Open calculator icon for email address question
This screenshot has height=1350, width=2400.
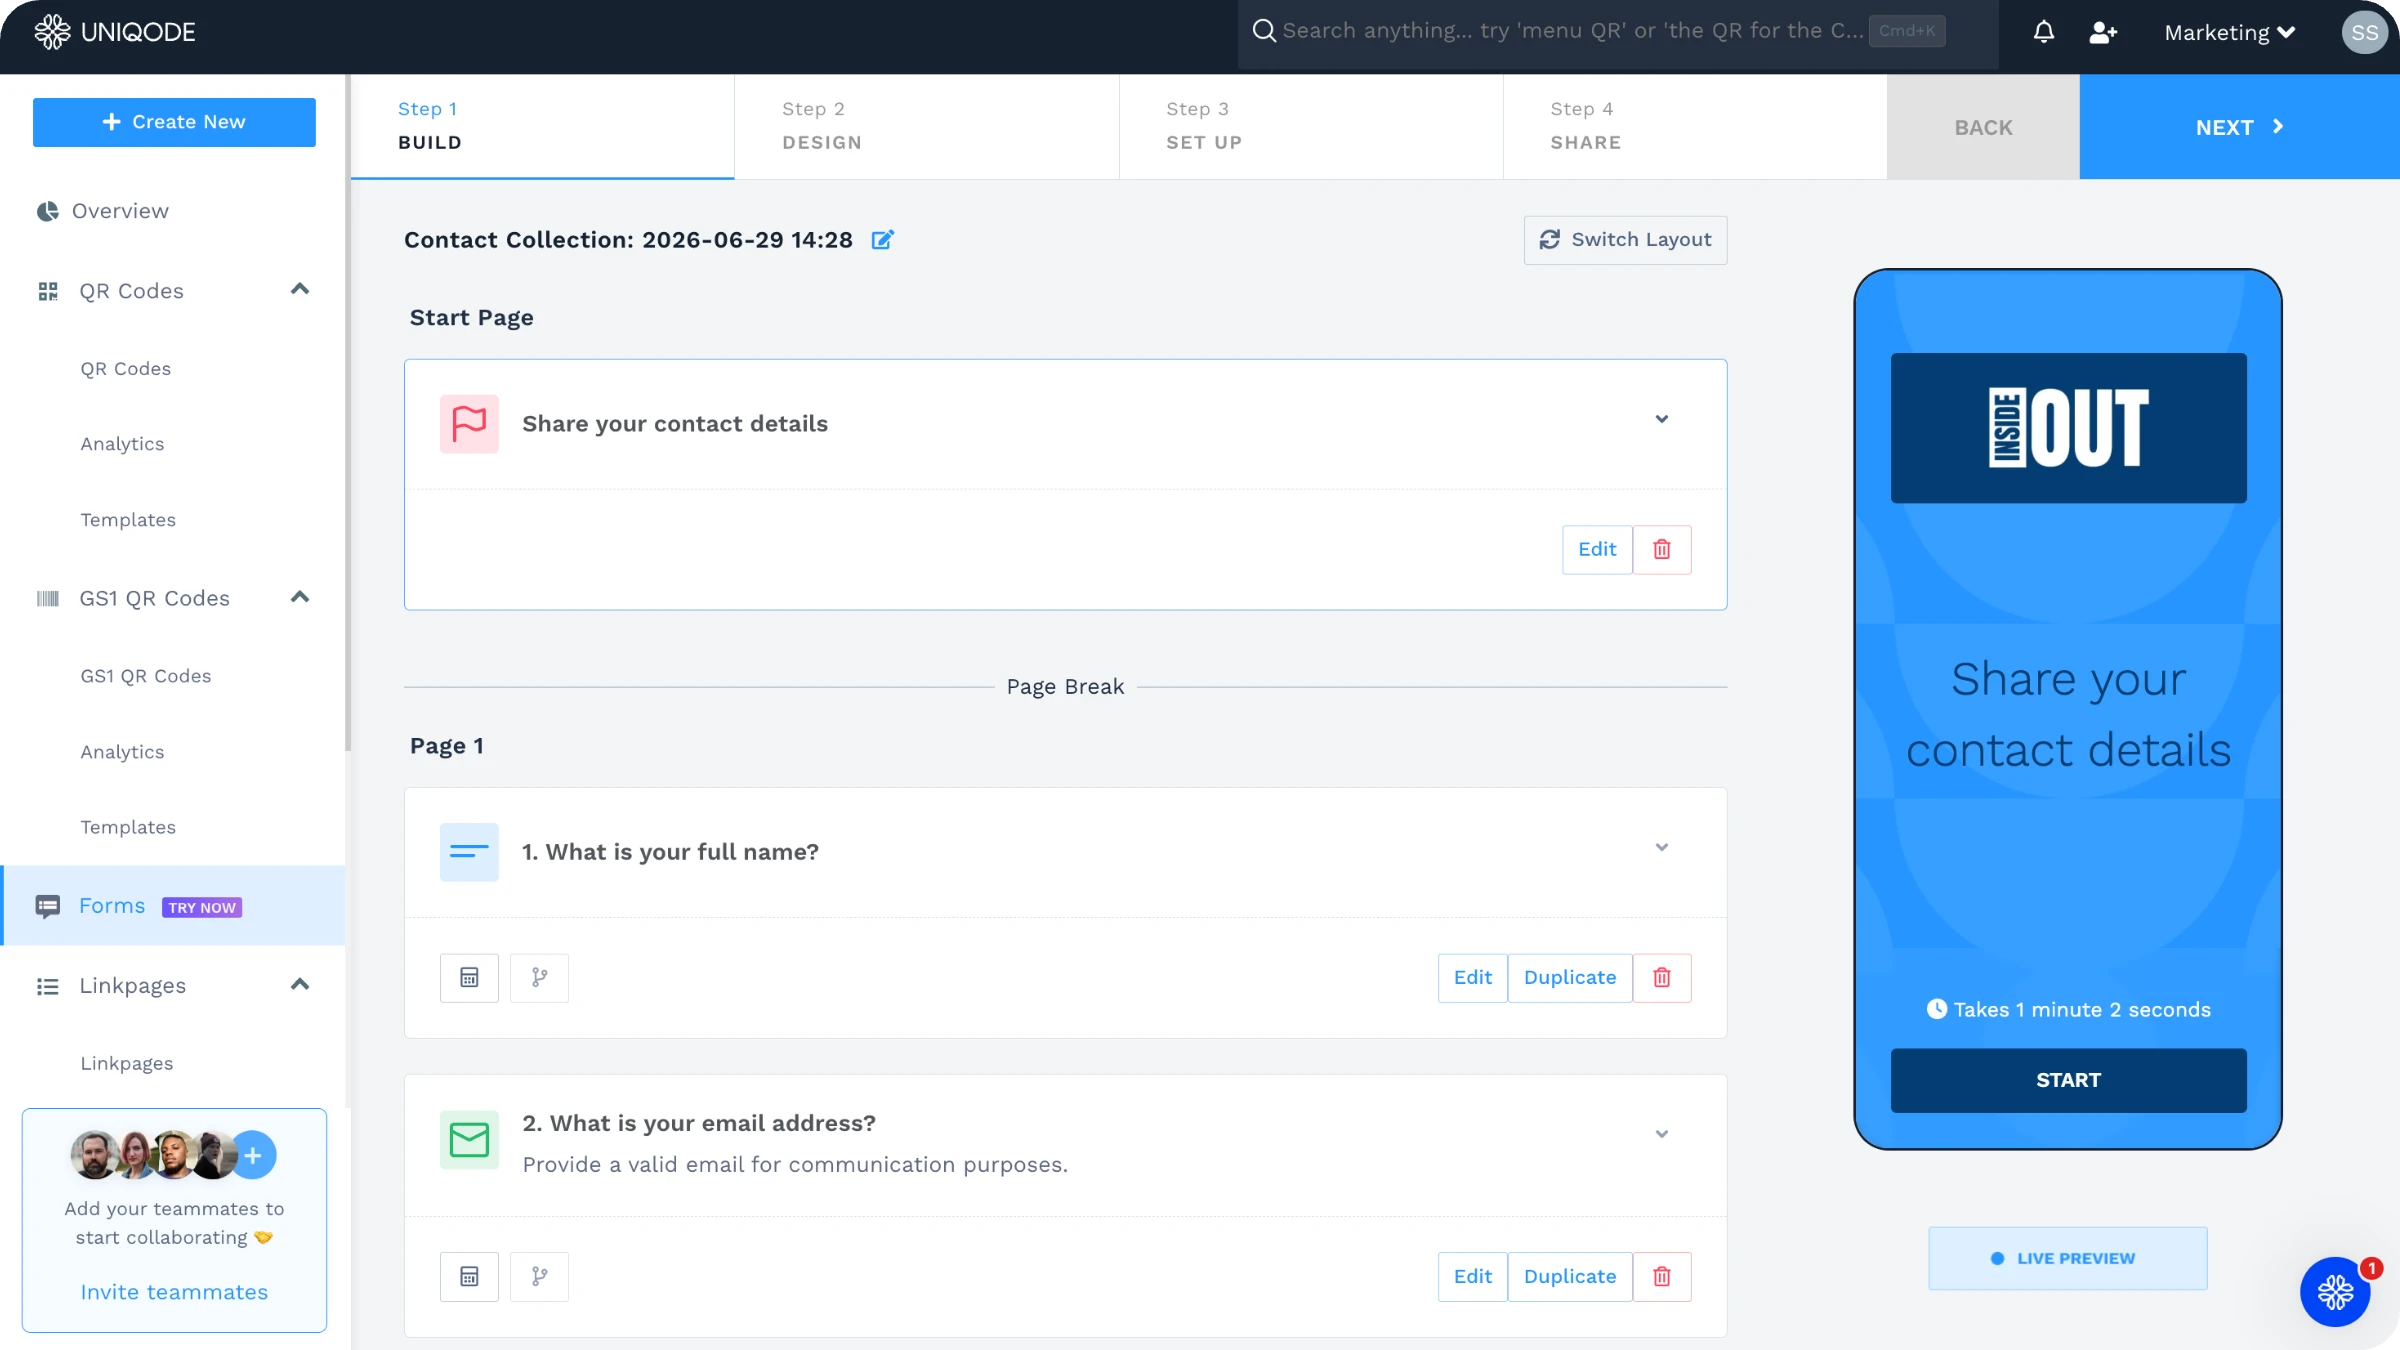click(x=469, y=1276)
